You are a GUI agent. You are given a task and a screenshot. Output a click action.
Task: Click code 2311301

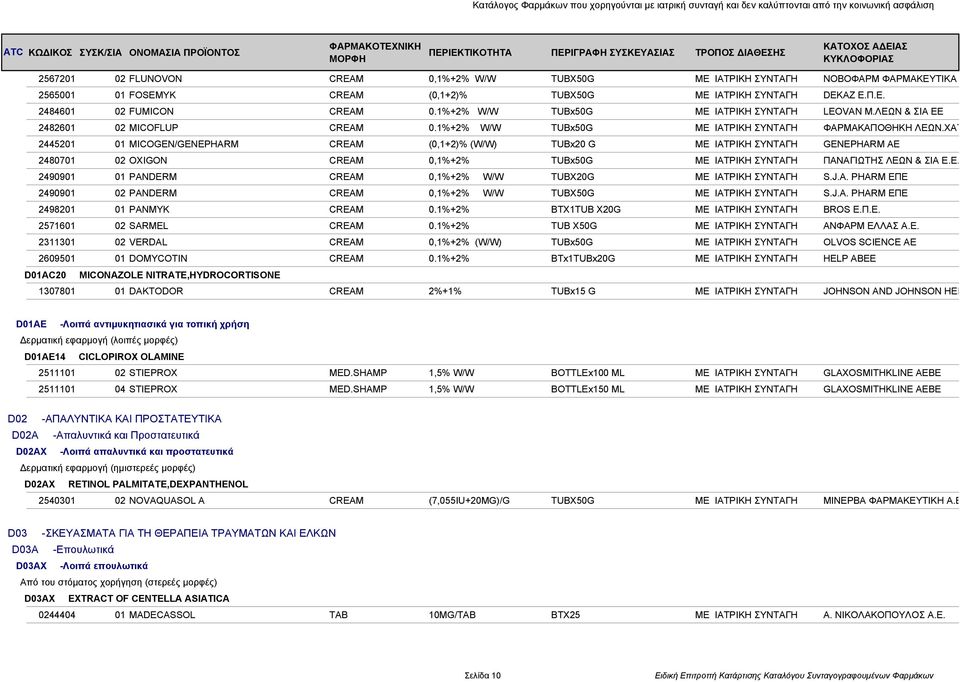(x=57, y=242)
